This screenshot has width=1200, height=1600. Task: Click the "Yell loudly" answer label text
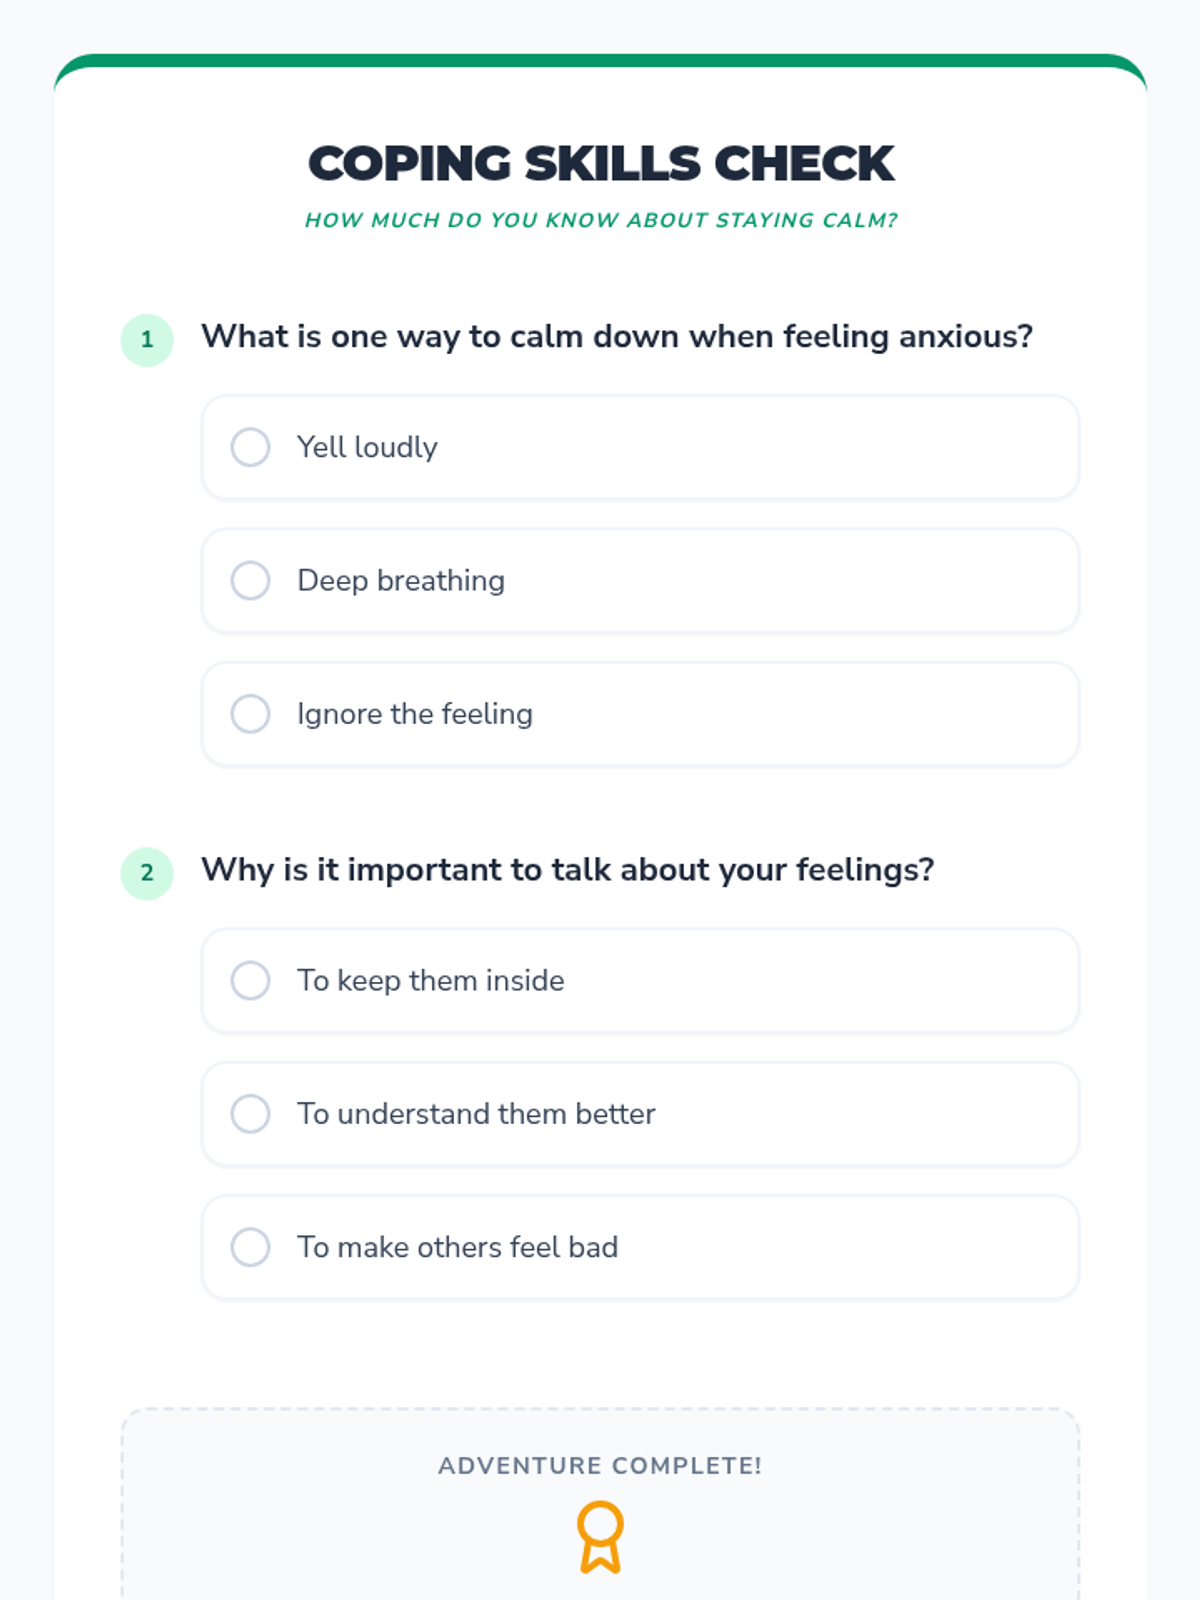tap(367, 447)
